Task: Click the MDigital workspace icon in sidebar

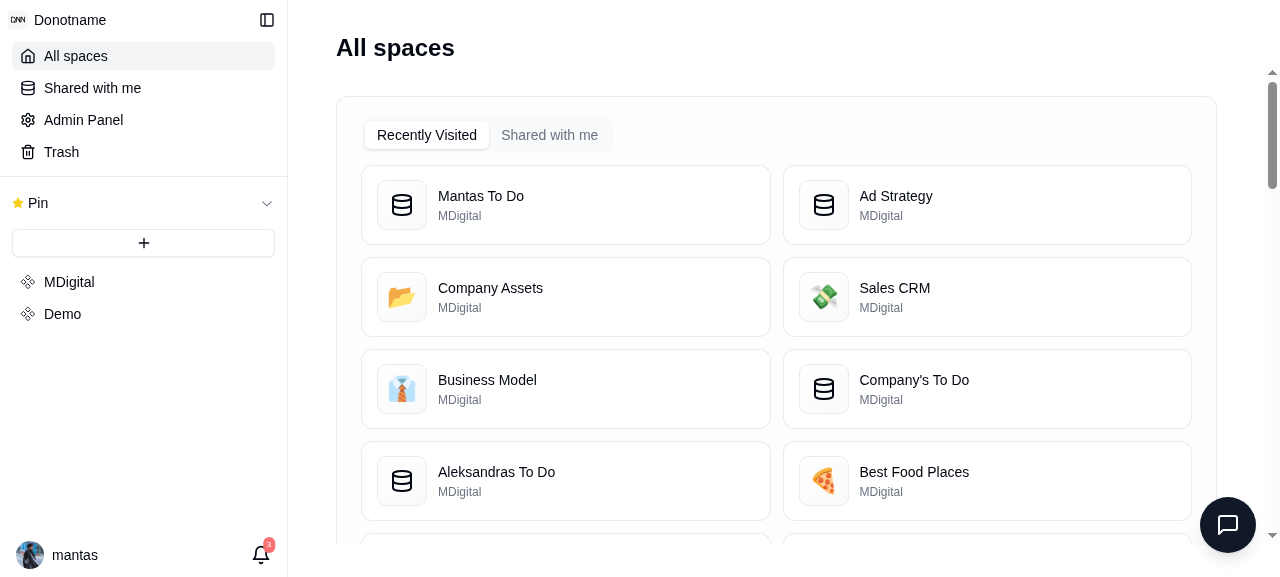Action: (x=28, y=282)
